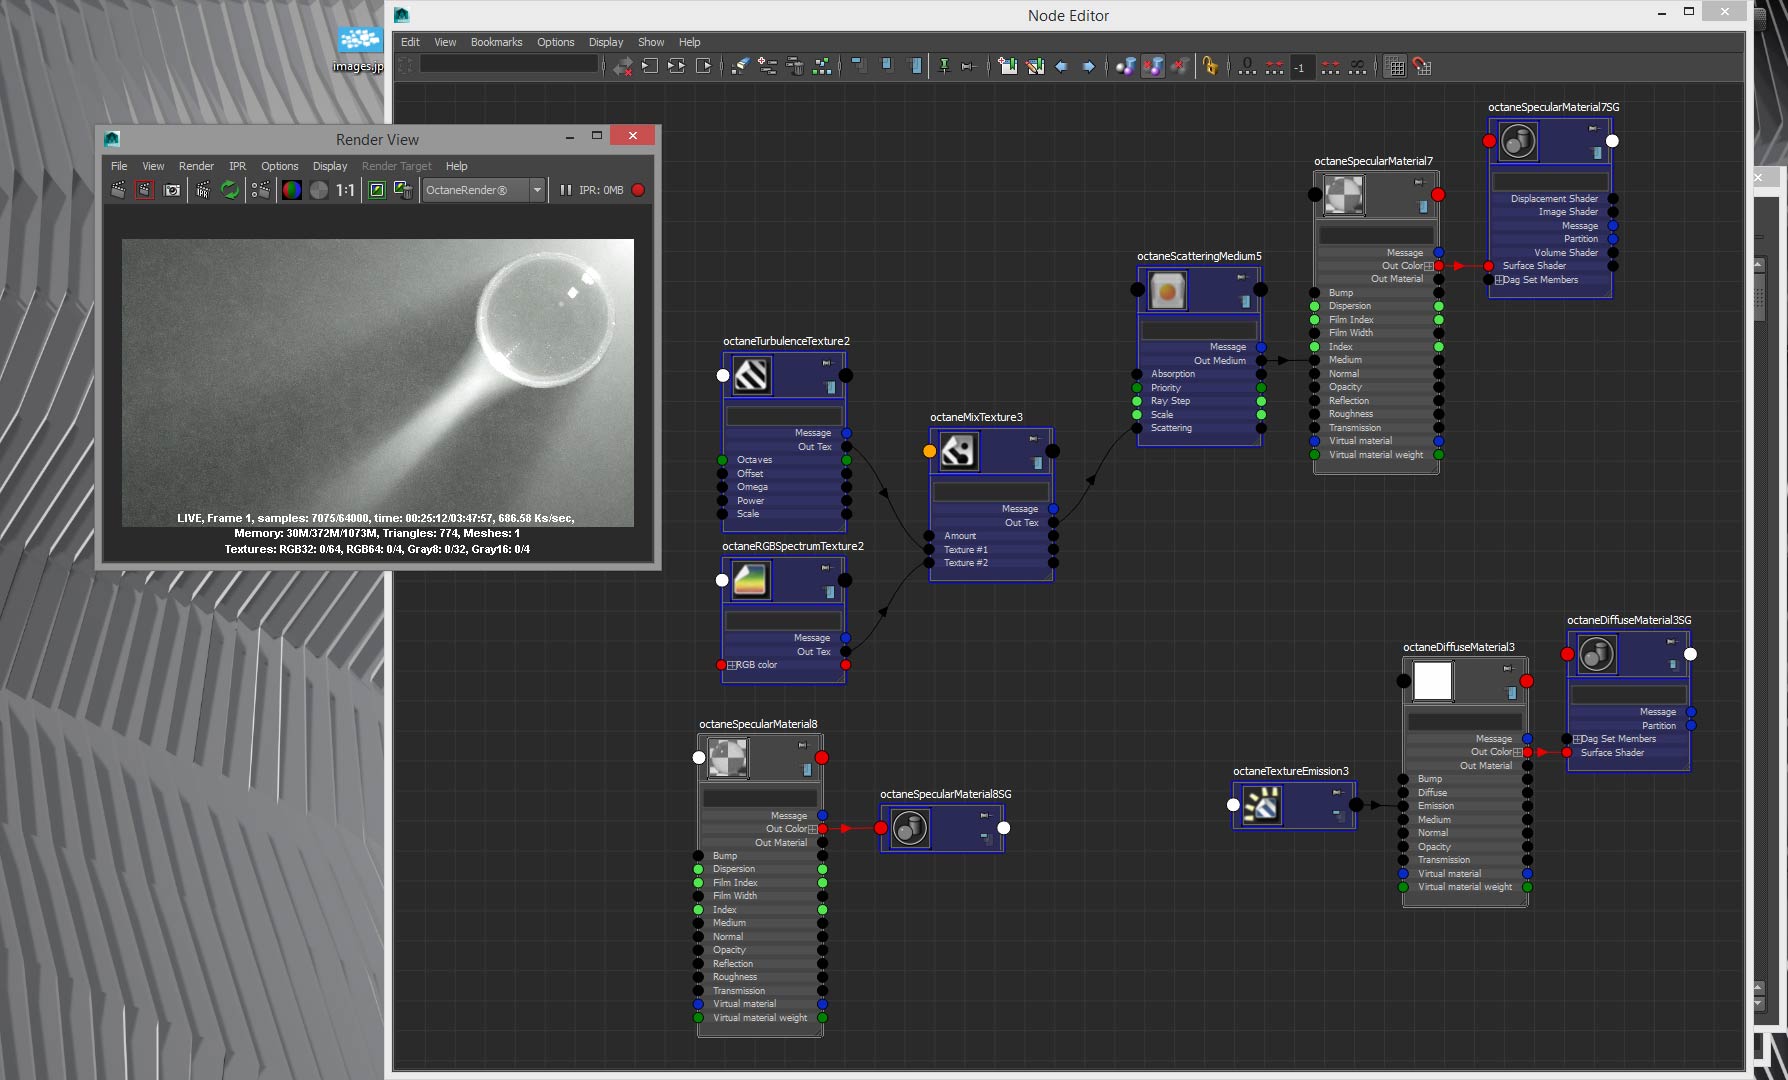Screen dimensions: 1788x1080
Task: Click the white octaneDiffuseMaterial3 color swatch
Action: click(x=1433, y=681)
